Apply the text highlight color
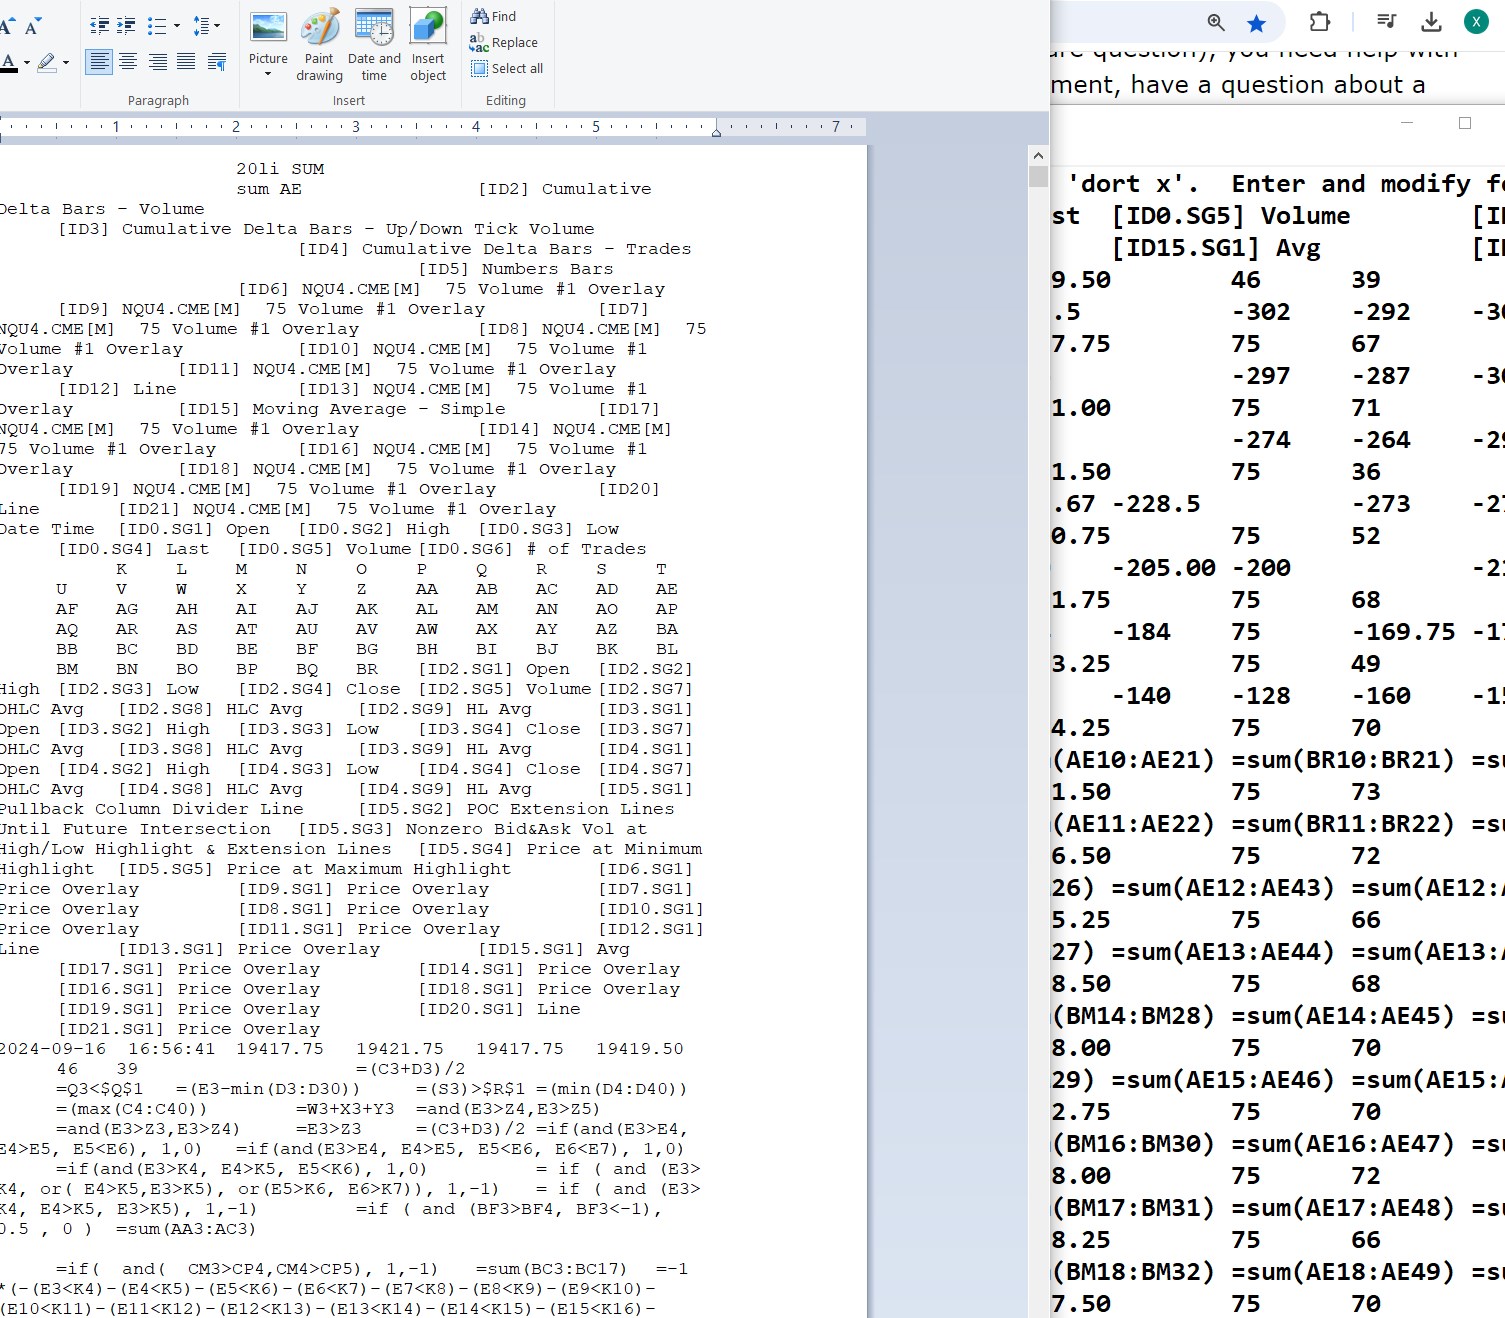Viewport: 1505px width, 1318px height. coord(46,63)
